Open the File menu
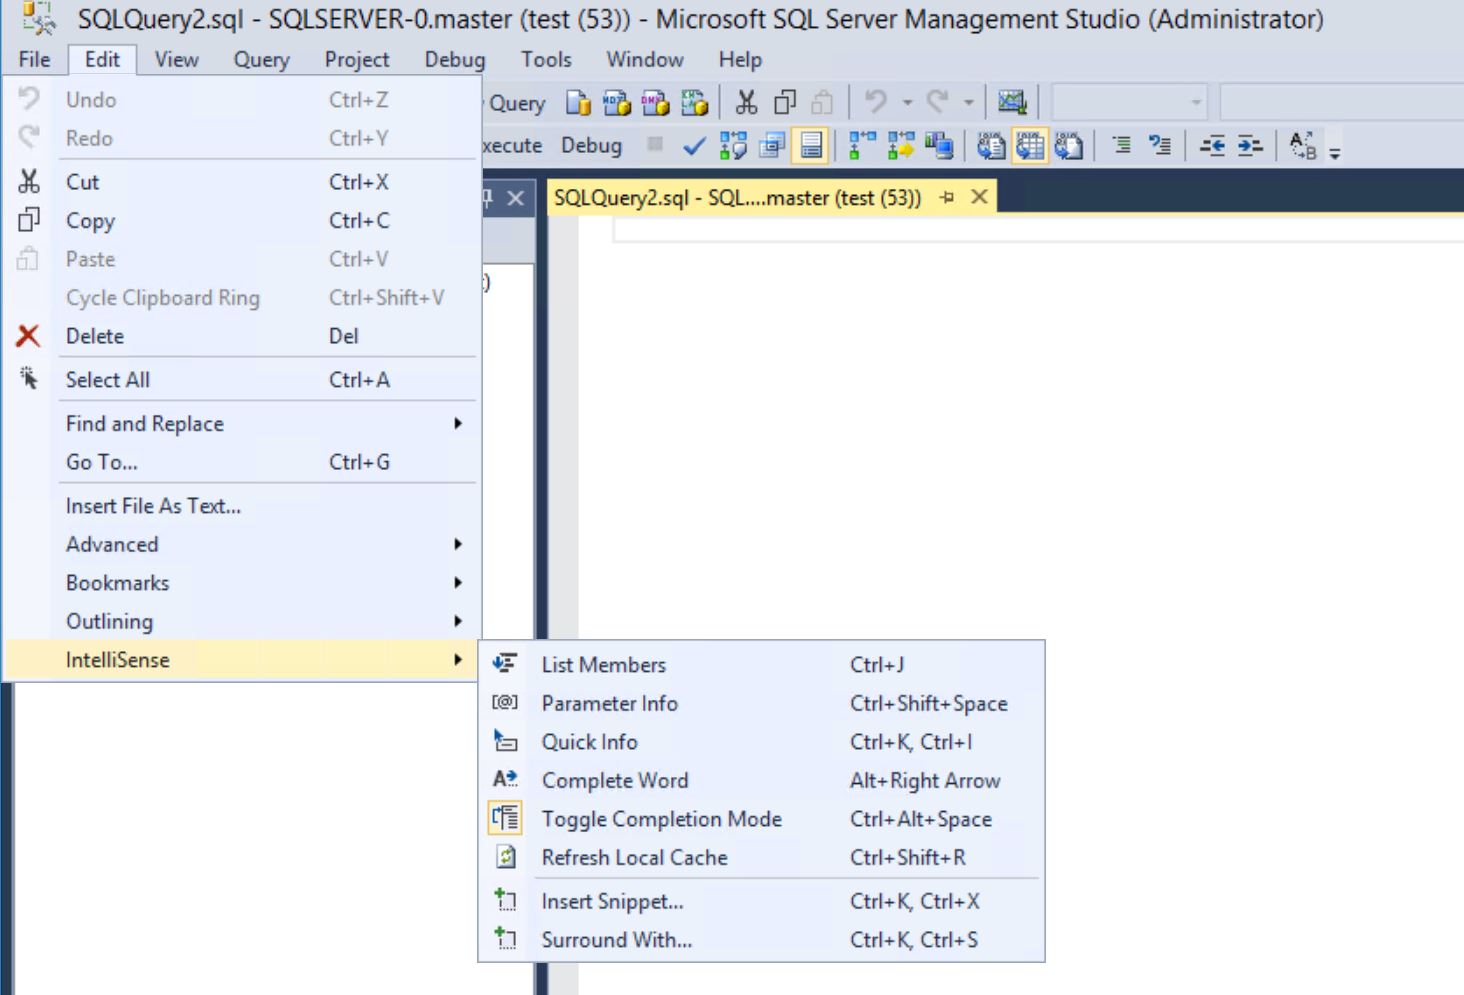 [34, 59]
